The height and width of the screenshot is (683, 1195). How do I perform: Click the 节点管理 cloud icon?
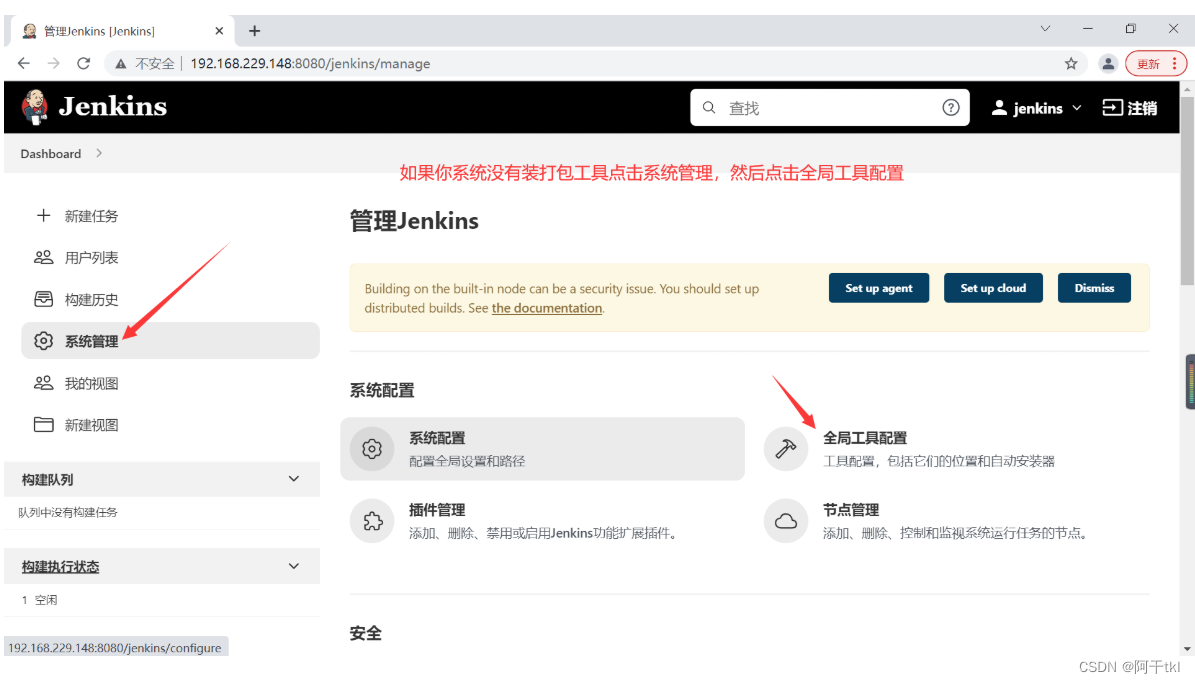786,521
